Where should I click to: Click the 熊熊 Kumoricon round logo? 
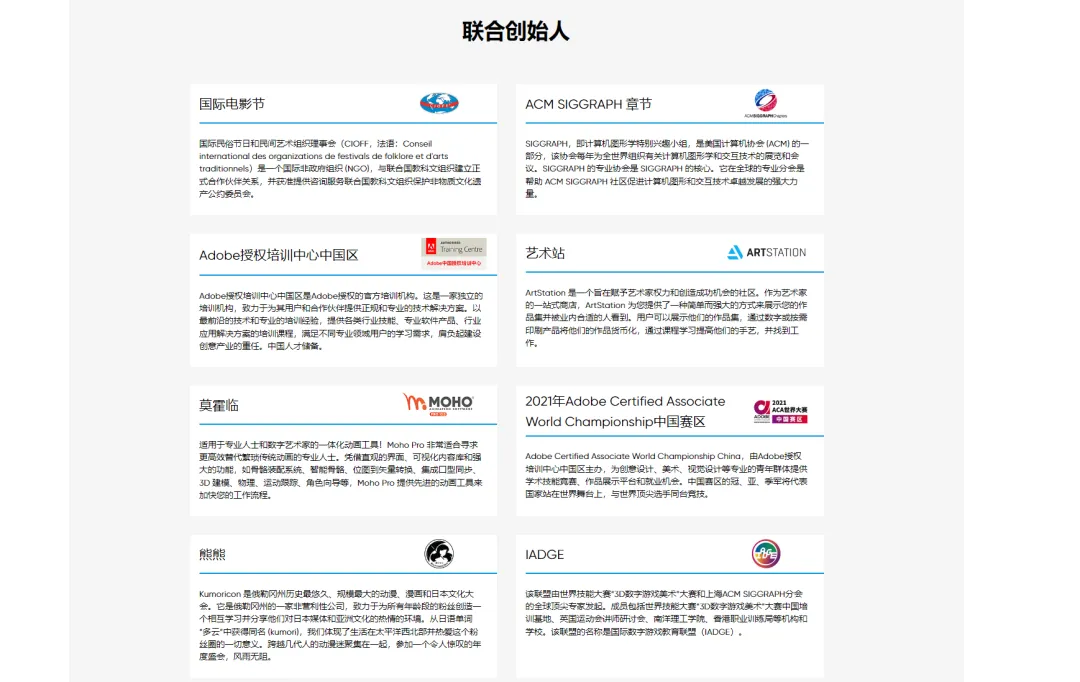click(439, 553)
